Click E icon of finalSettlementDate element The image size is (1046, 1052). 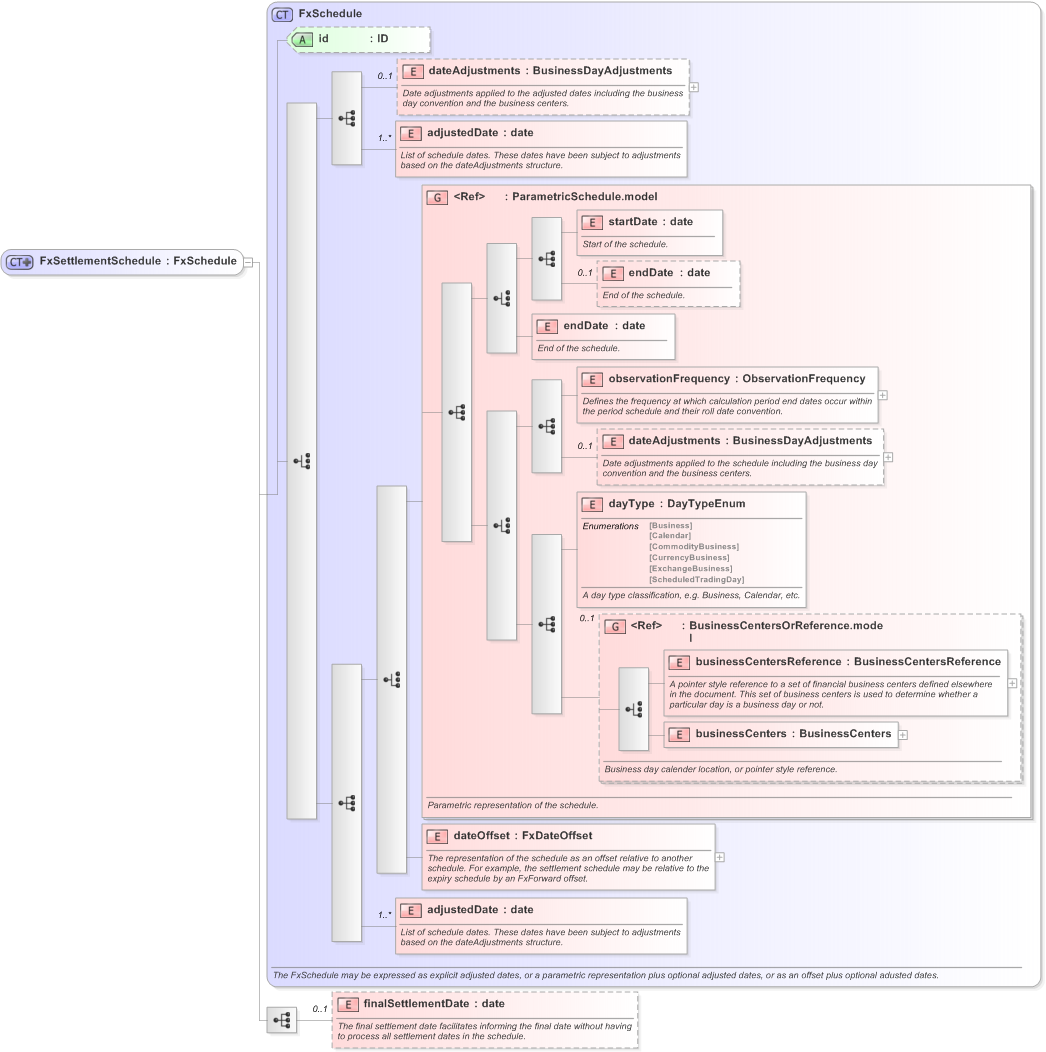[x=348, y=1004]
